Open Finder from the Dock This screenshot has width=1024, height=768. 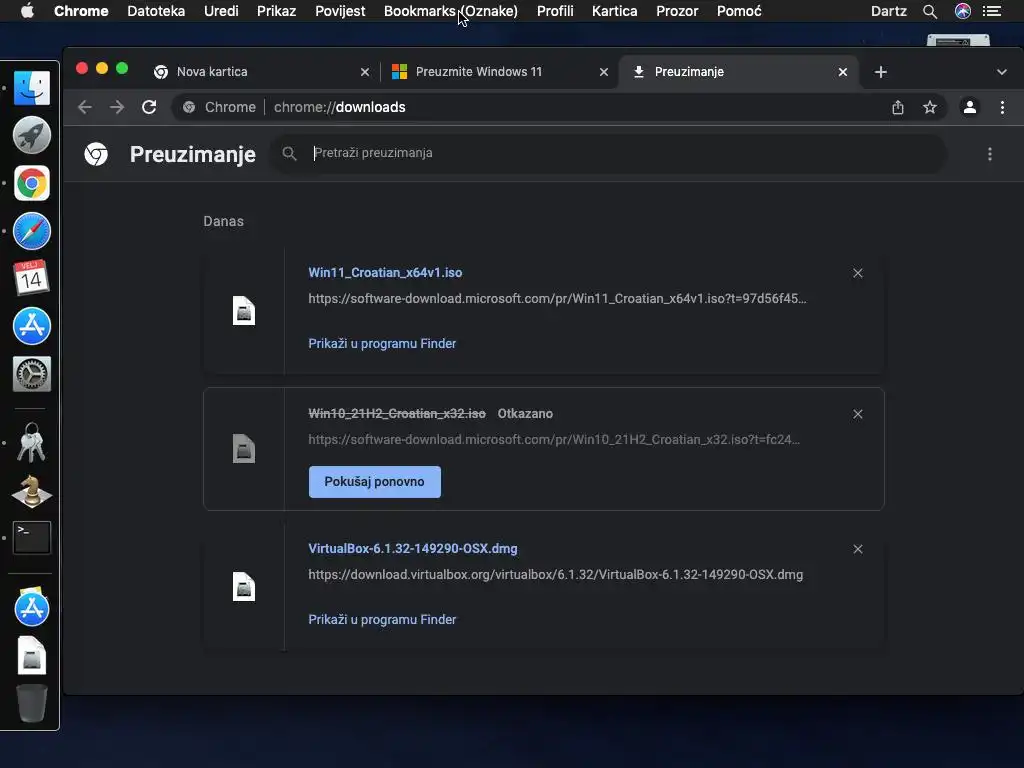[x=31, y=88]
